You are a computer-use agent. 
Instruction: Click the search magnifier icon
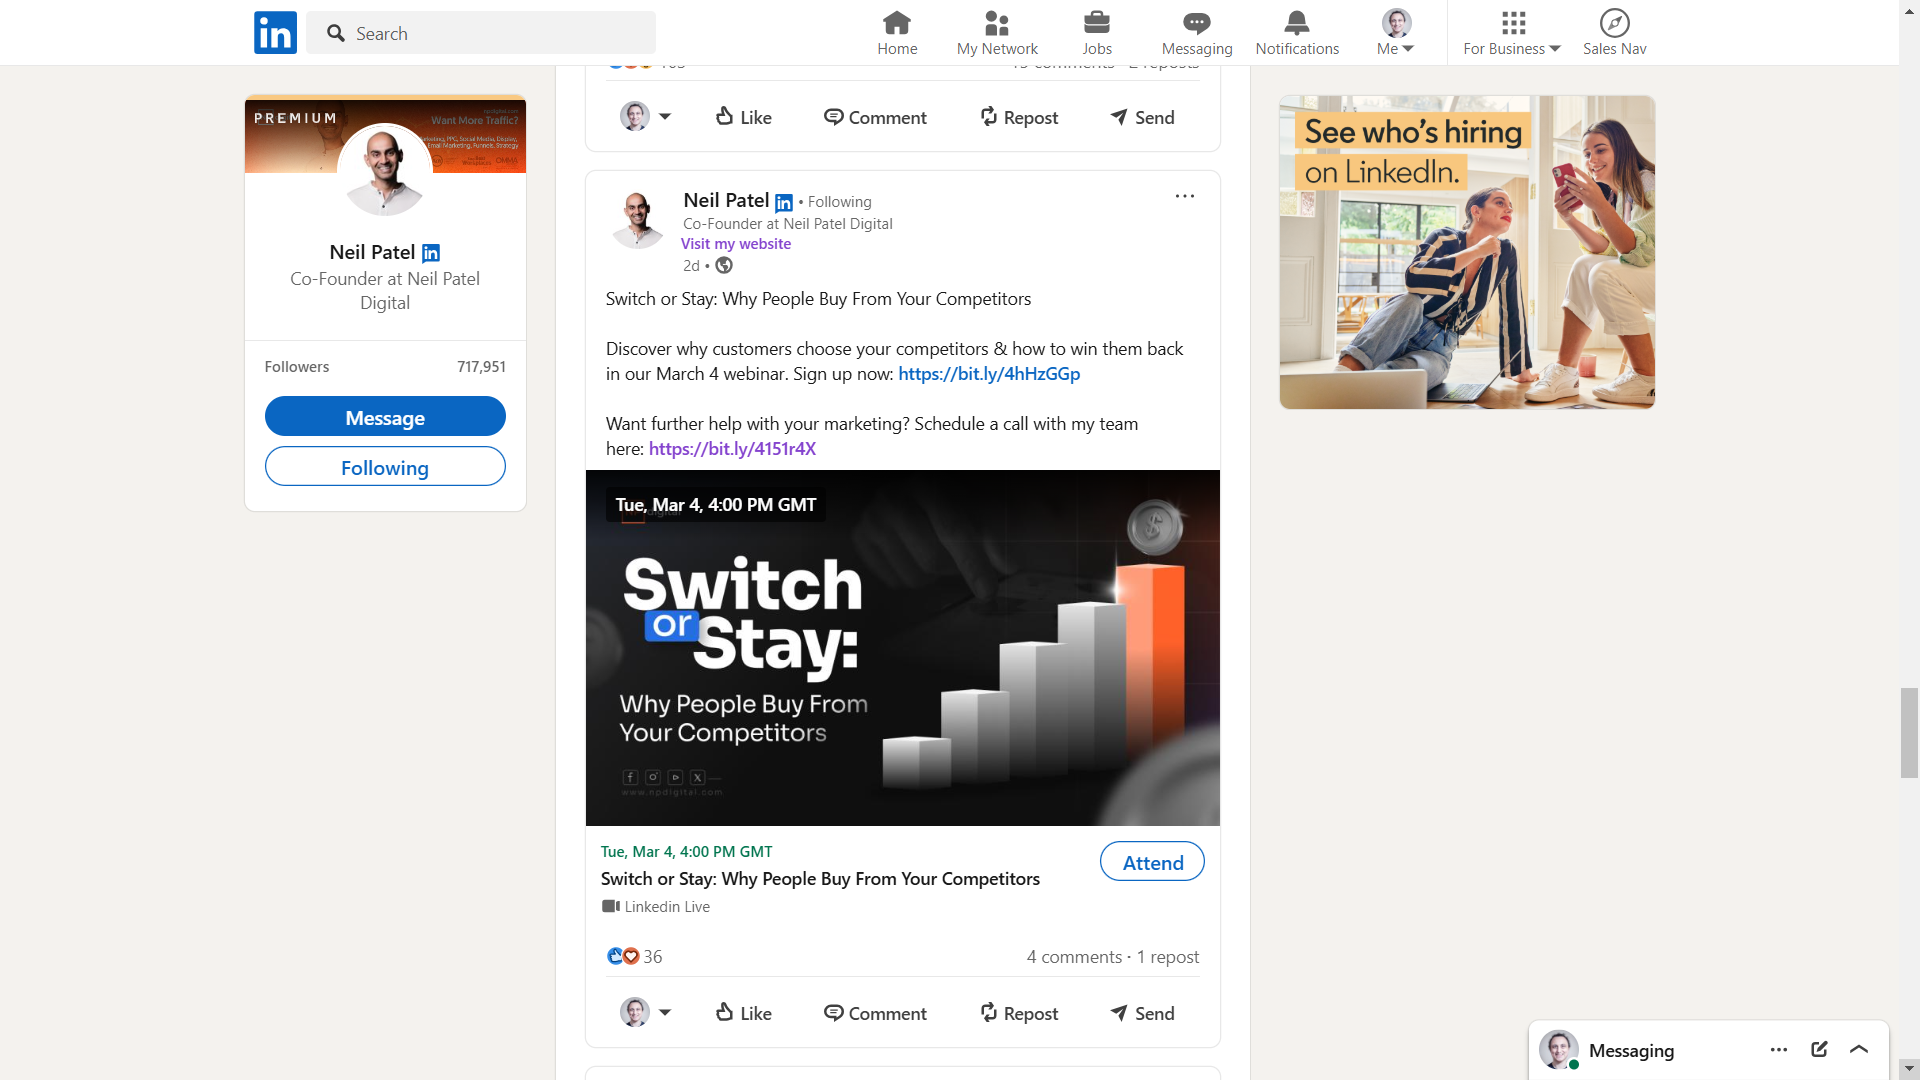click(x=336, y=33)
